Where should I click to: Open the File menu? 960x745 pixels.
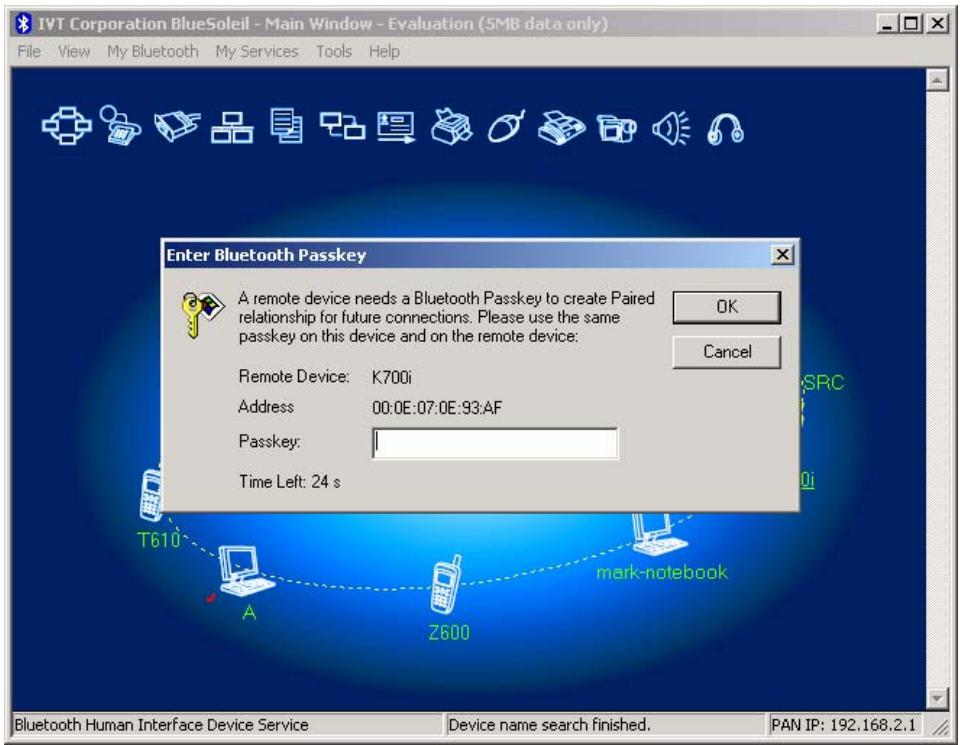[29, 51]
